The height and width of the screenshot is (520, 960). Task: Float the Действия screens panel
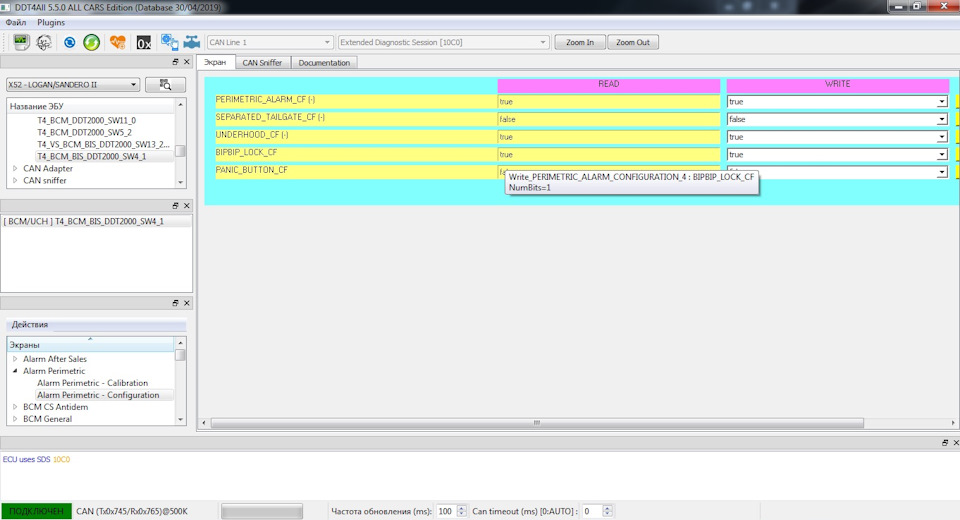[x=176, y=303]
